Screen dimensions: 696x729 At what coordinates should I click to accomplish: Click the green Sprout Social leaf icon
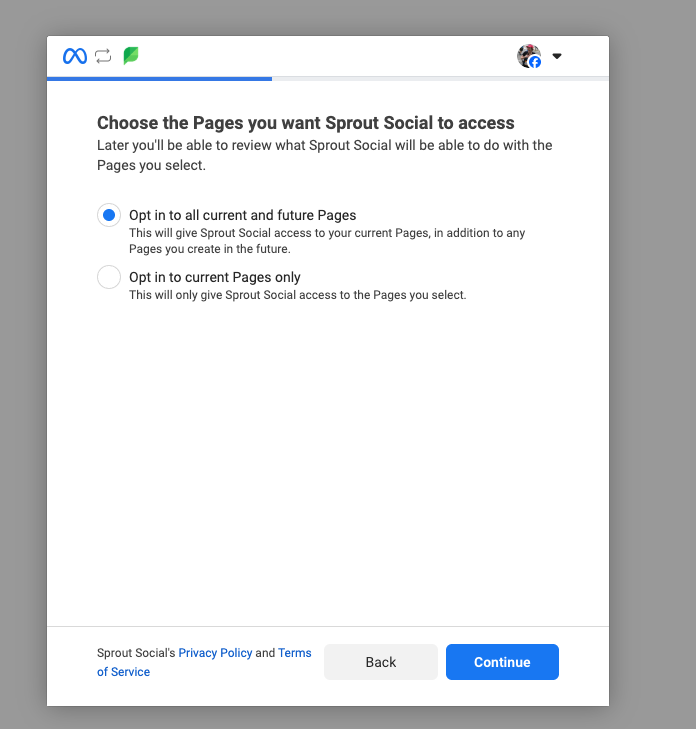131,56
